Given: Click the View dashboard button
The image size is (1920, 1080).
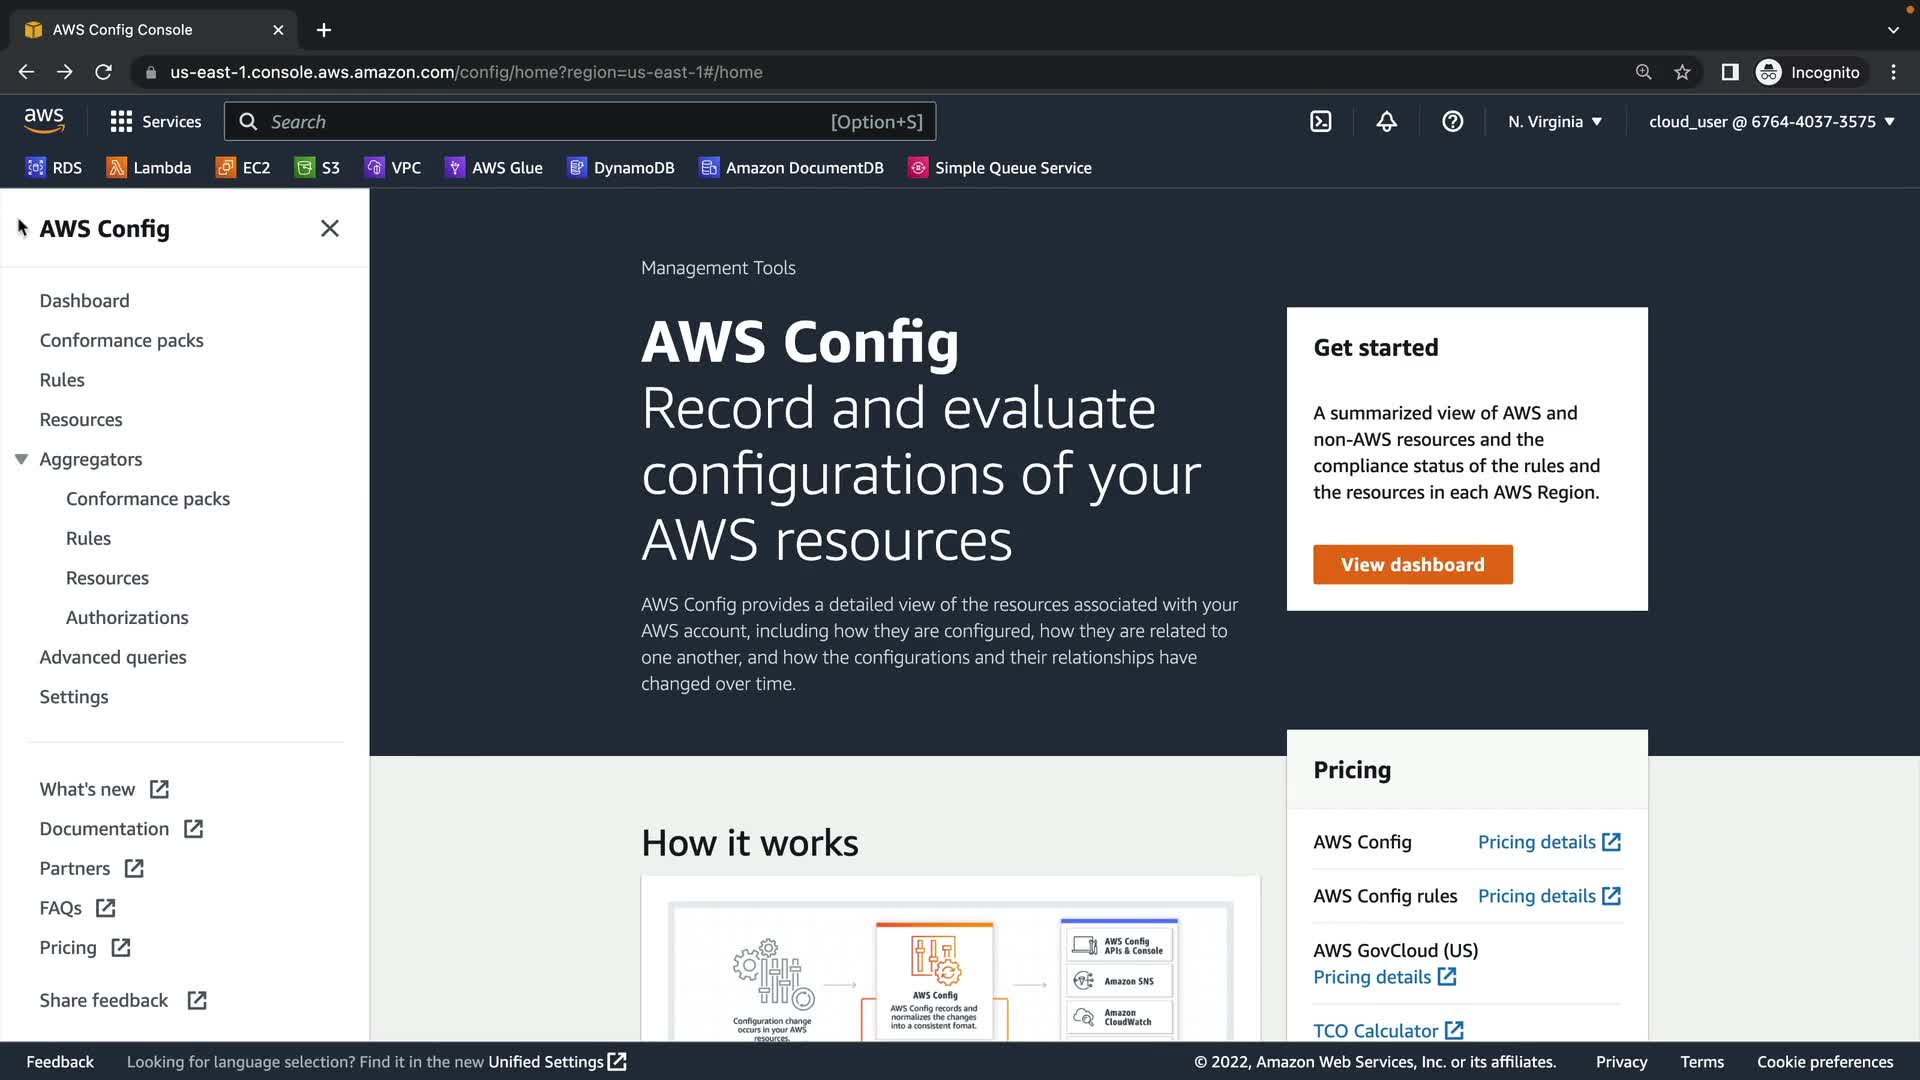Looking at the screenshot, I should (1412, 565).
